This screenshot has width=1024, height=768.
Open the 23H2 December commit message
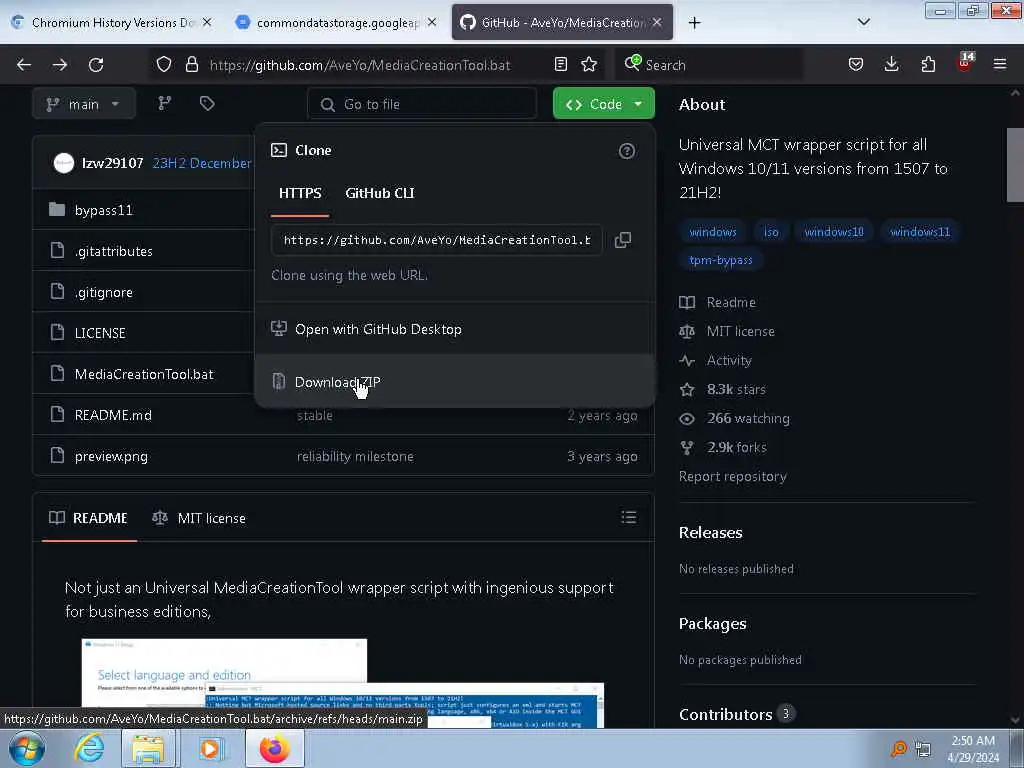(202, 163)
